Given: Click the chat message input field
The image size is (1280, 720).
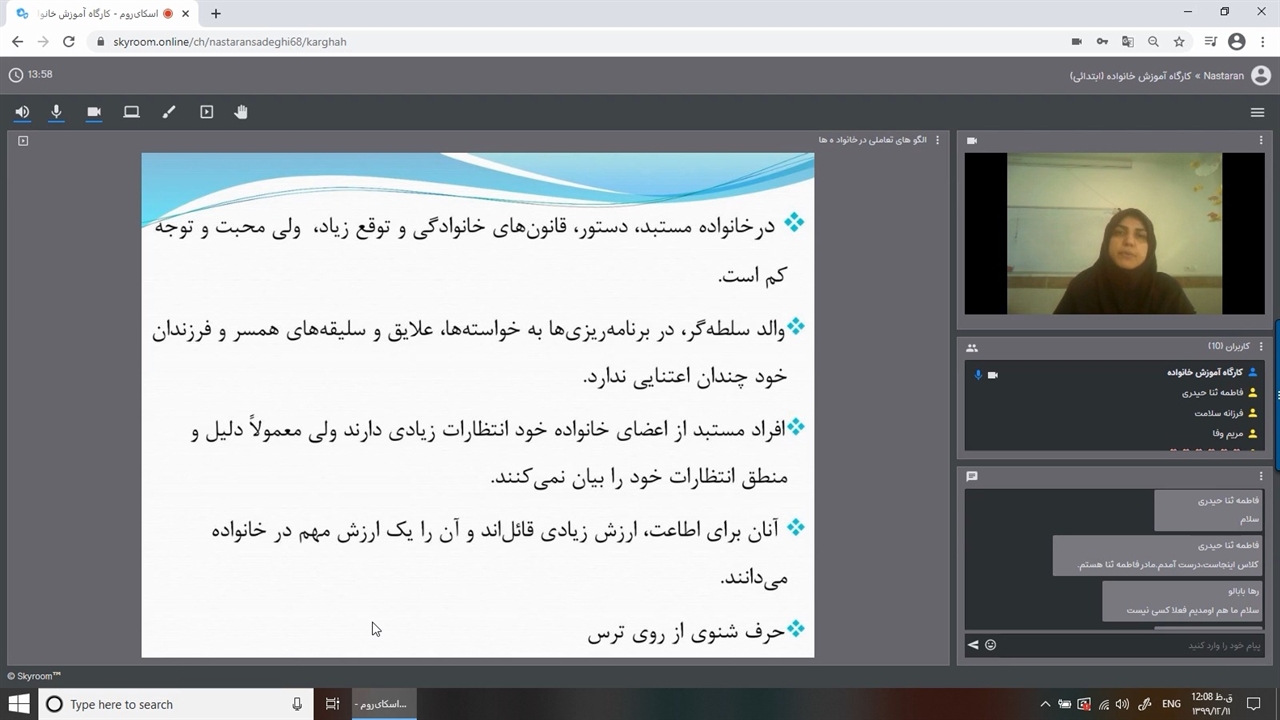Looking at the screenshot, I should [1120, 645].
